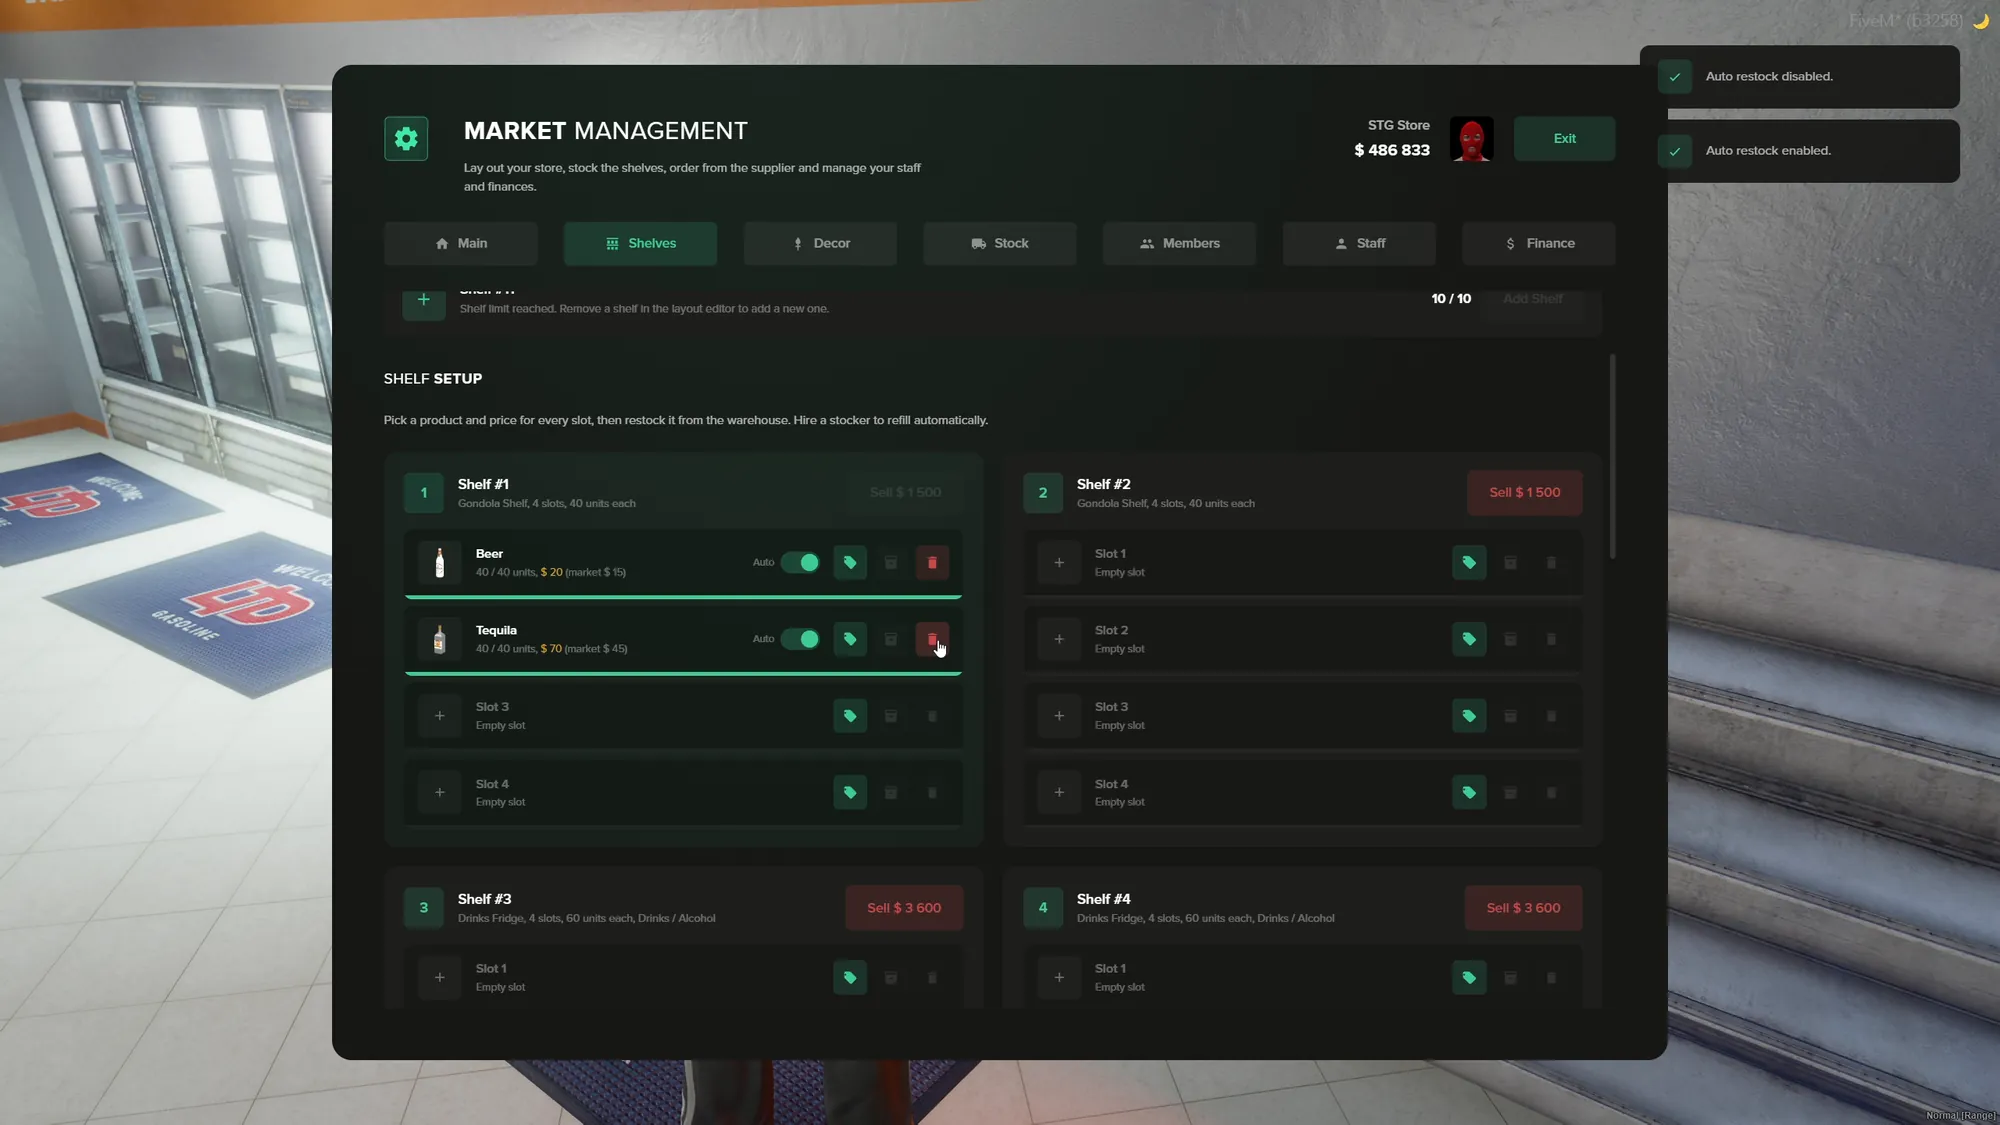Remove Beer with the red trash icon
The width and height of the screenshot is (2000, 1125).
click(x=932, y=562)
